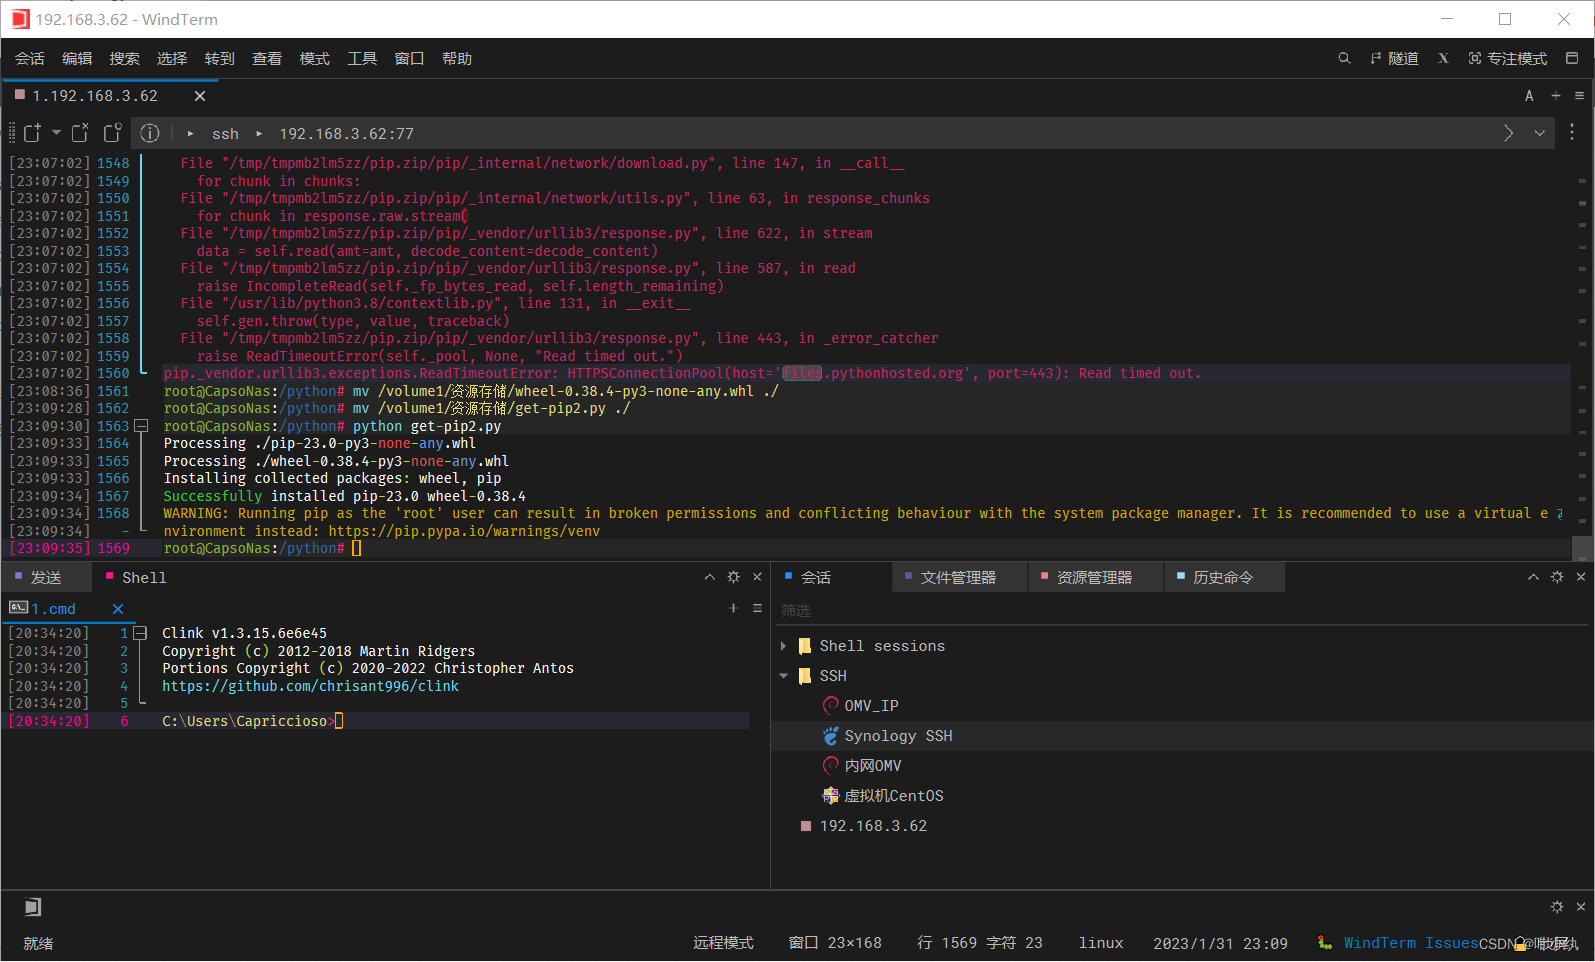
Task: Close the 1.192.168.3.62 session tab
Action: pos(200,96)
